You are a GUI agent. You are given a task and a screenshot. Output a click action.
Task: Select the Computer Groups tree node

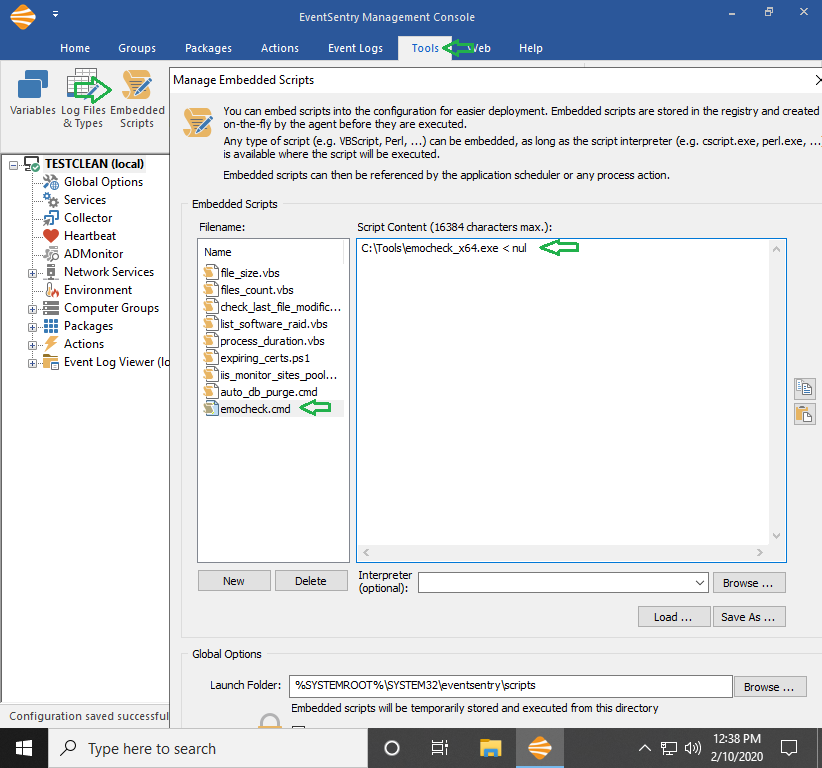pos(111,308)
